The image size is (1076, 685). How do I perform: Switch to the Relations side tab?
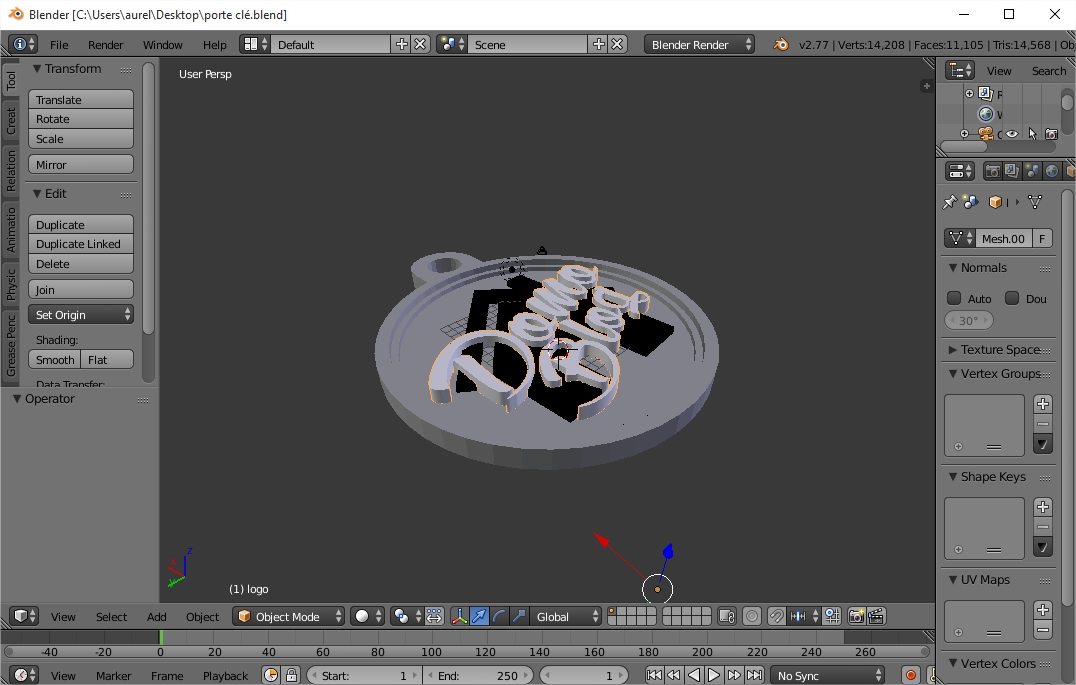11,170
